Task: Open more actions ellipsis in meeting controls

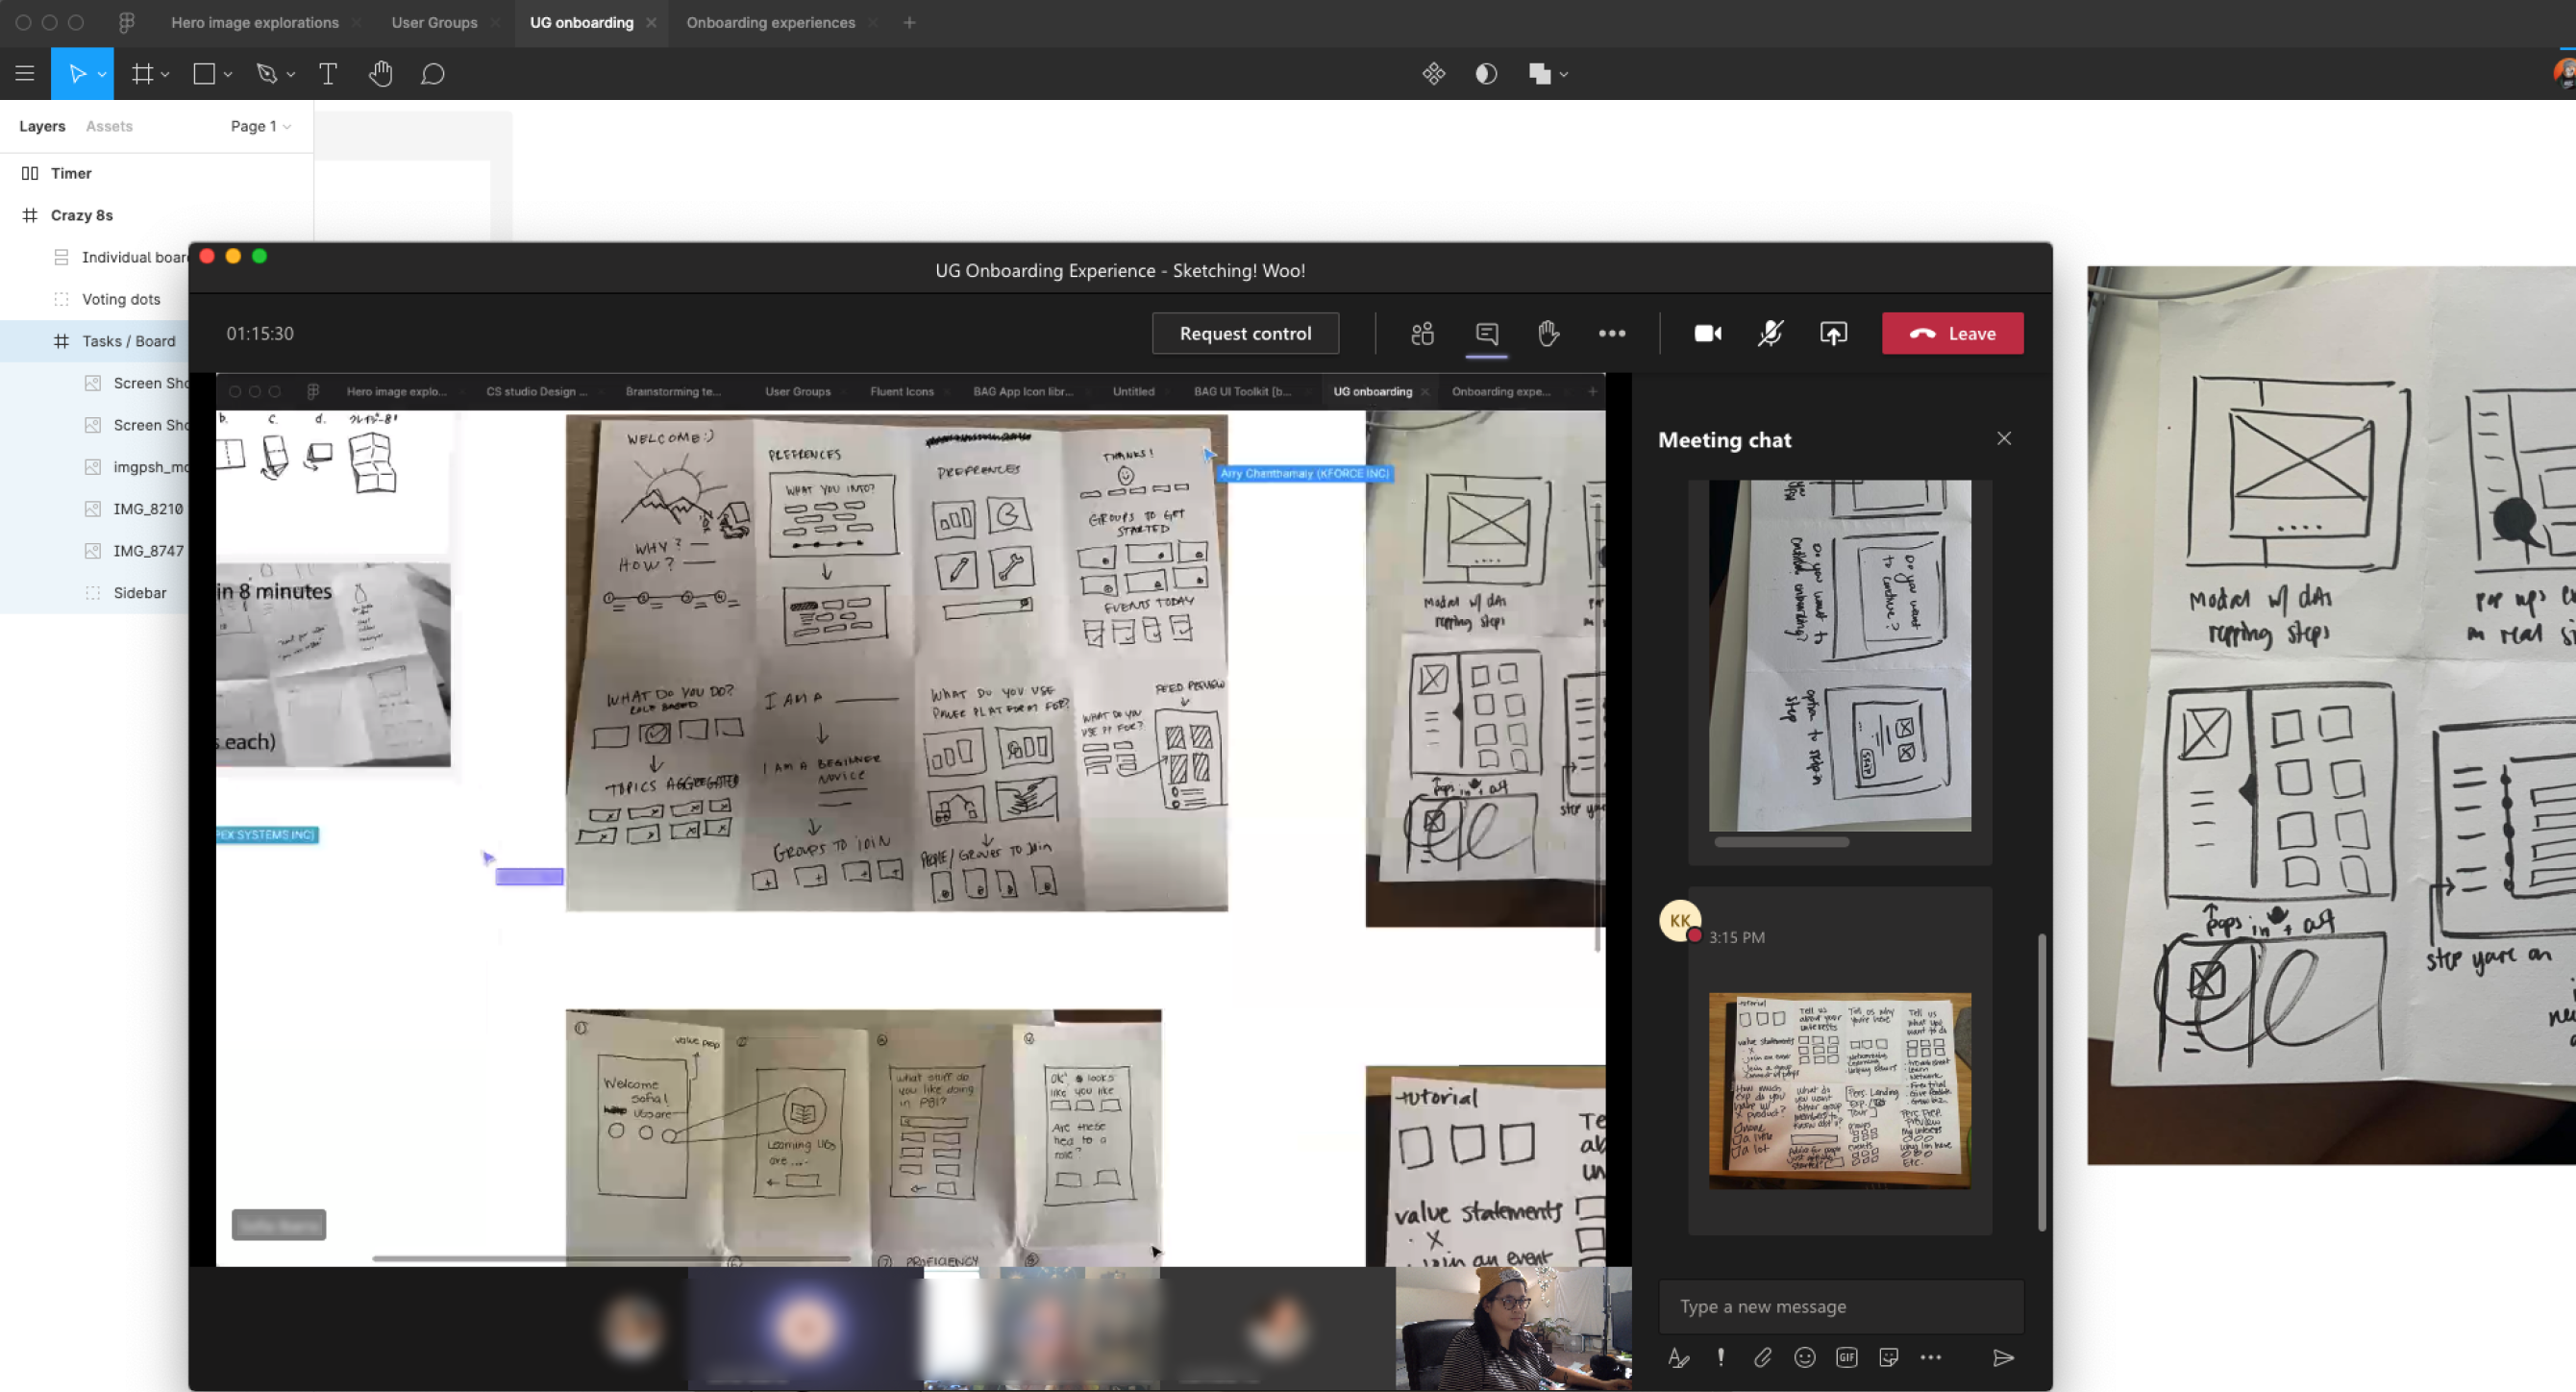Action: click(x=1611, y=333)
